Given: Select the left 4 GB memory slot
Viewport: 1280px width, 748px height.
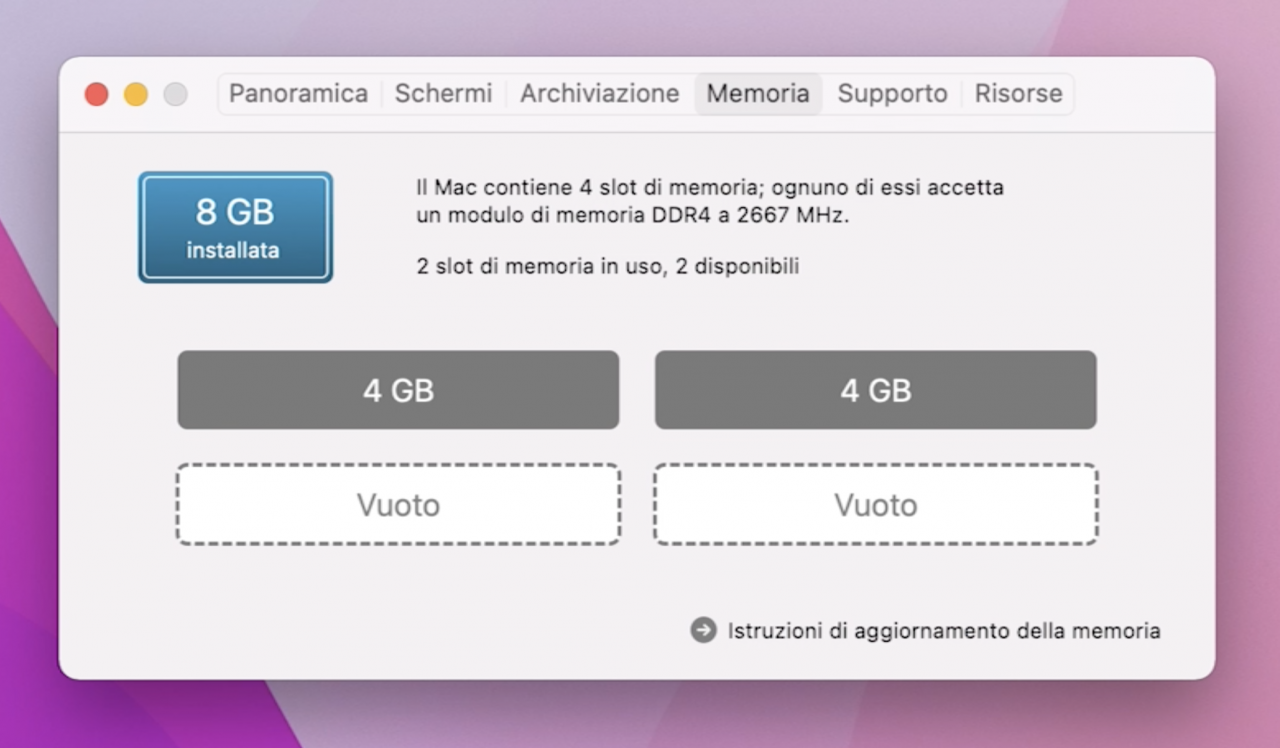Looking at the screenshot, I should point(398,390).
